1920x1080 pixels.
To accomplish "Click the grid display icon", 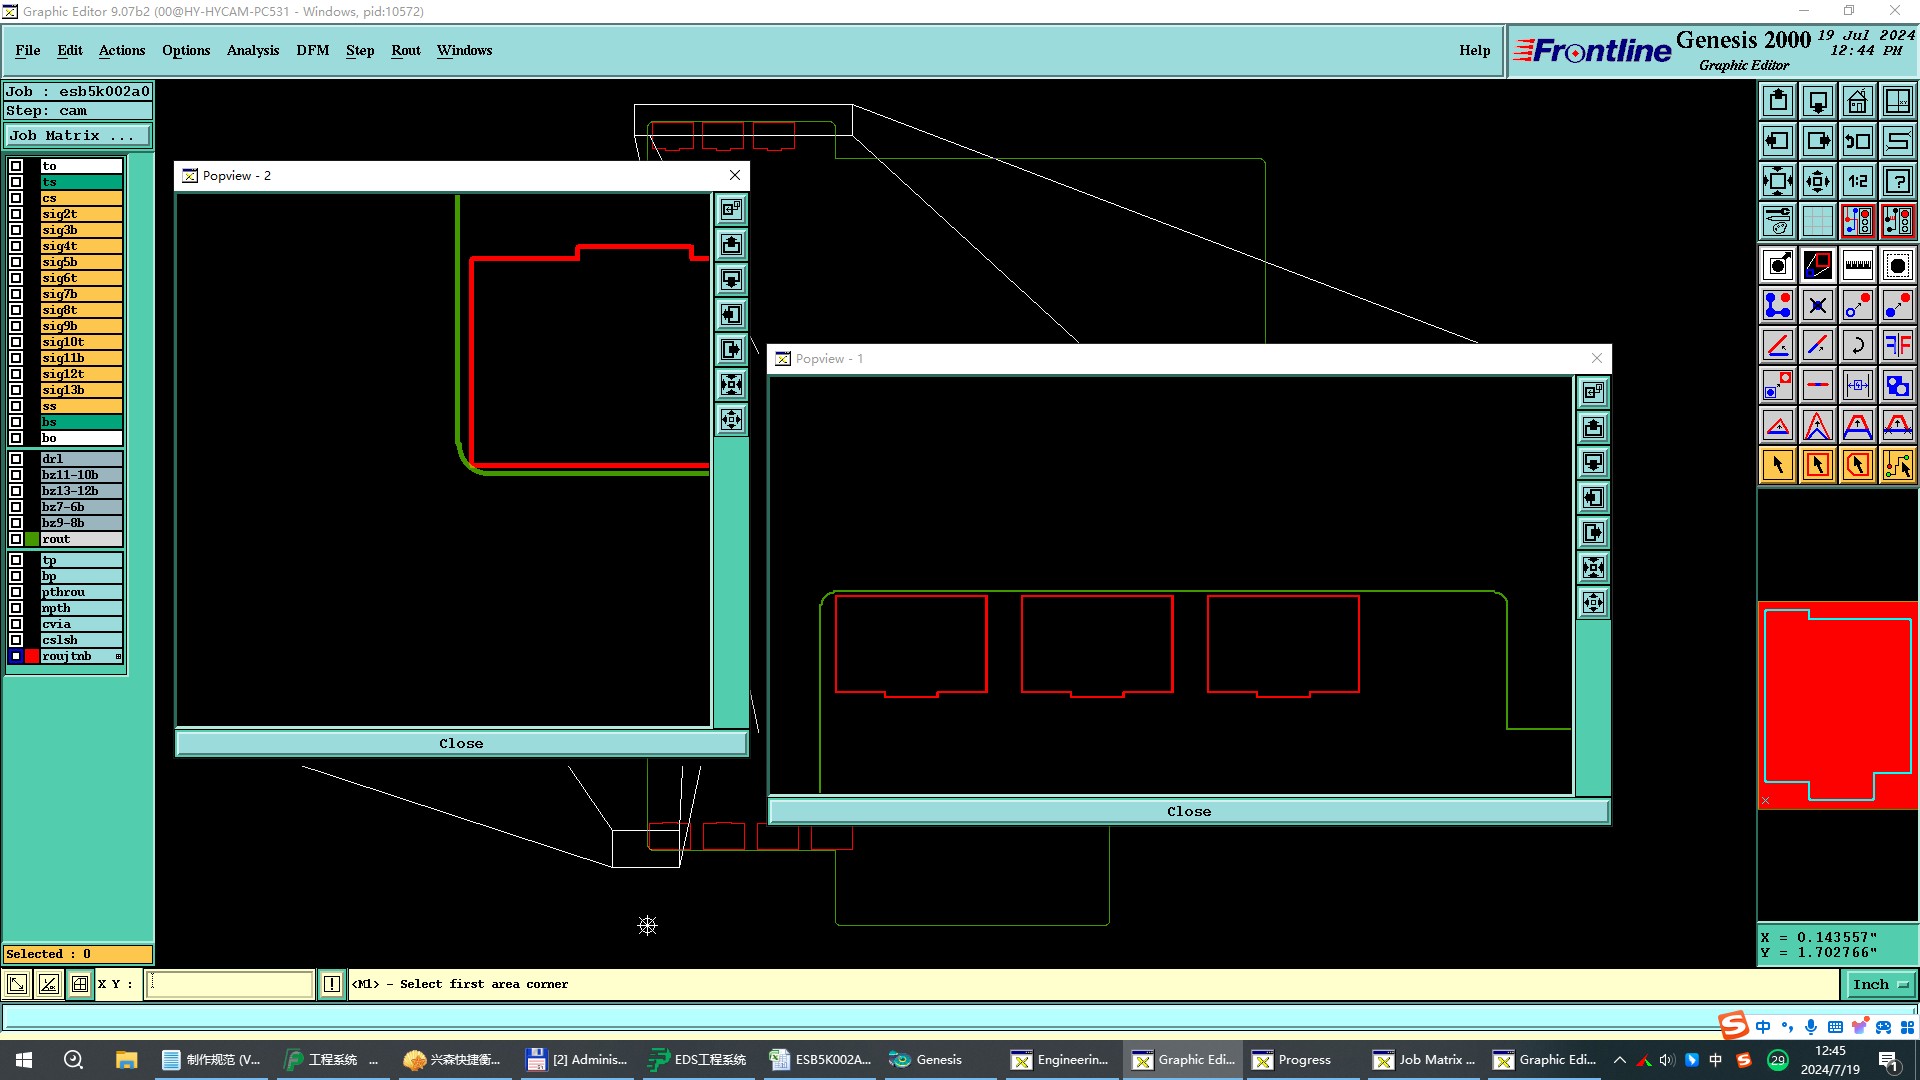I will (1817, 221).
